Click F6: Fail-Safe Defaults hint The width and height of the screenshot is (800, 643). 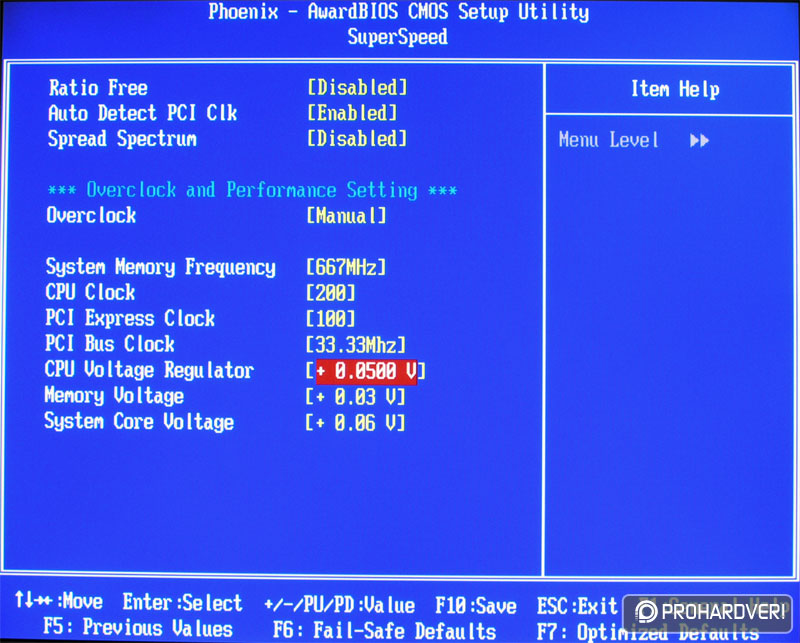coord(384,630)
